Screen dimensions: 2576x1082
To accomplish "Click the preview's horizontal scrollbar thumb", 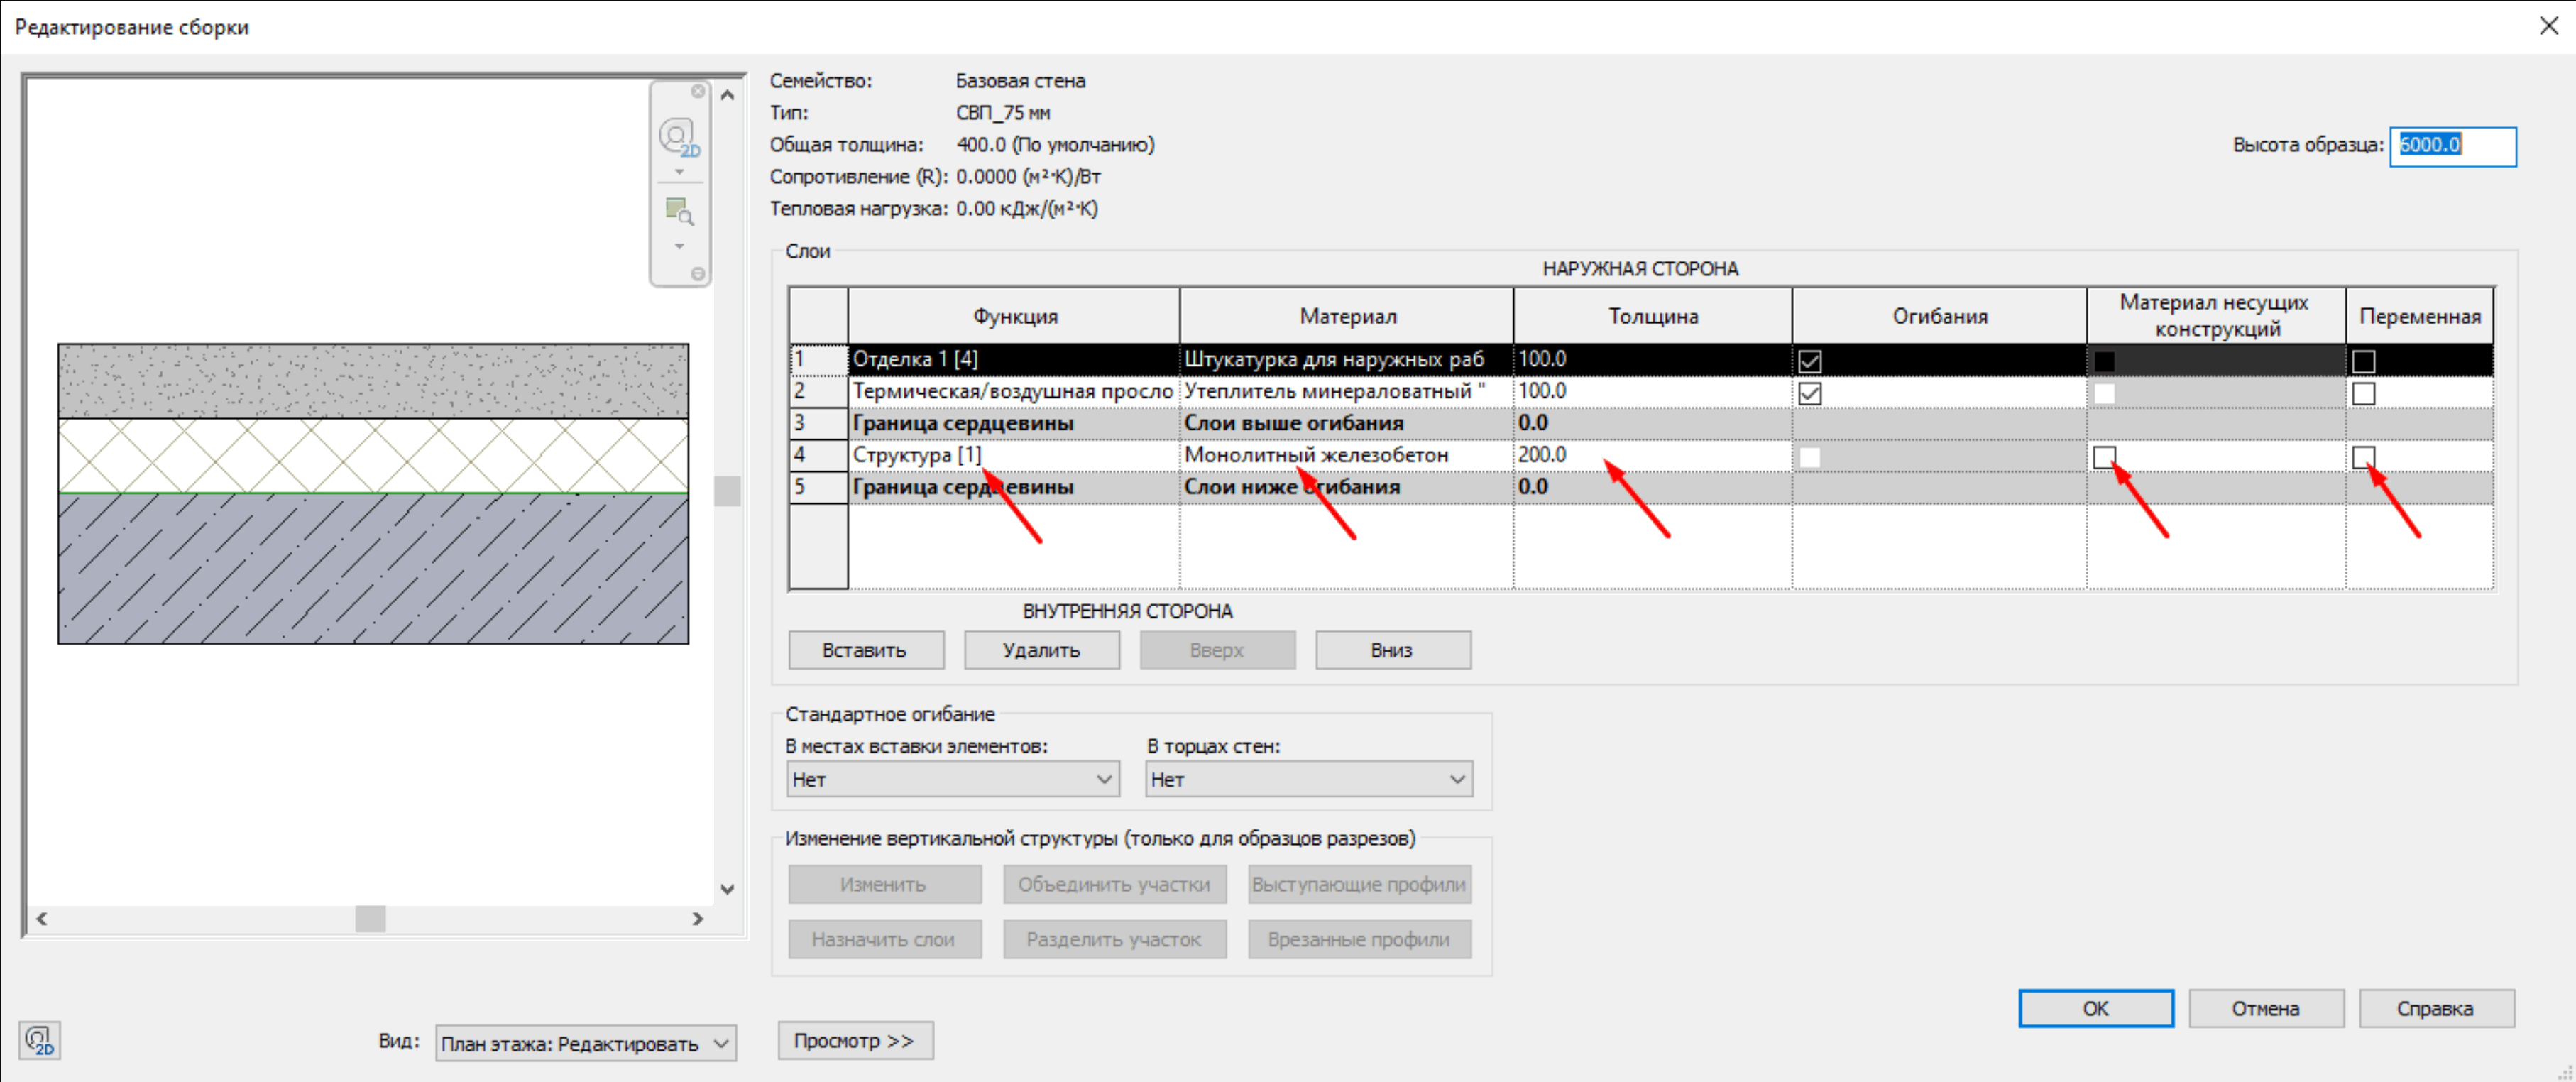I will click(371, 918).
